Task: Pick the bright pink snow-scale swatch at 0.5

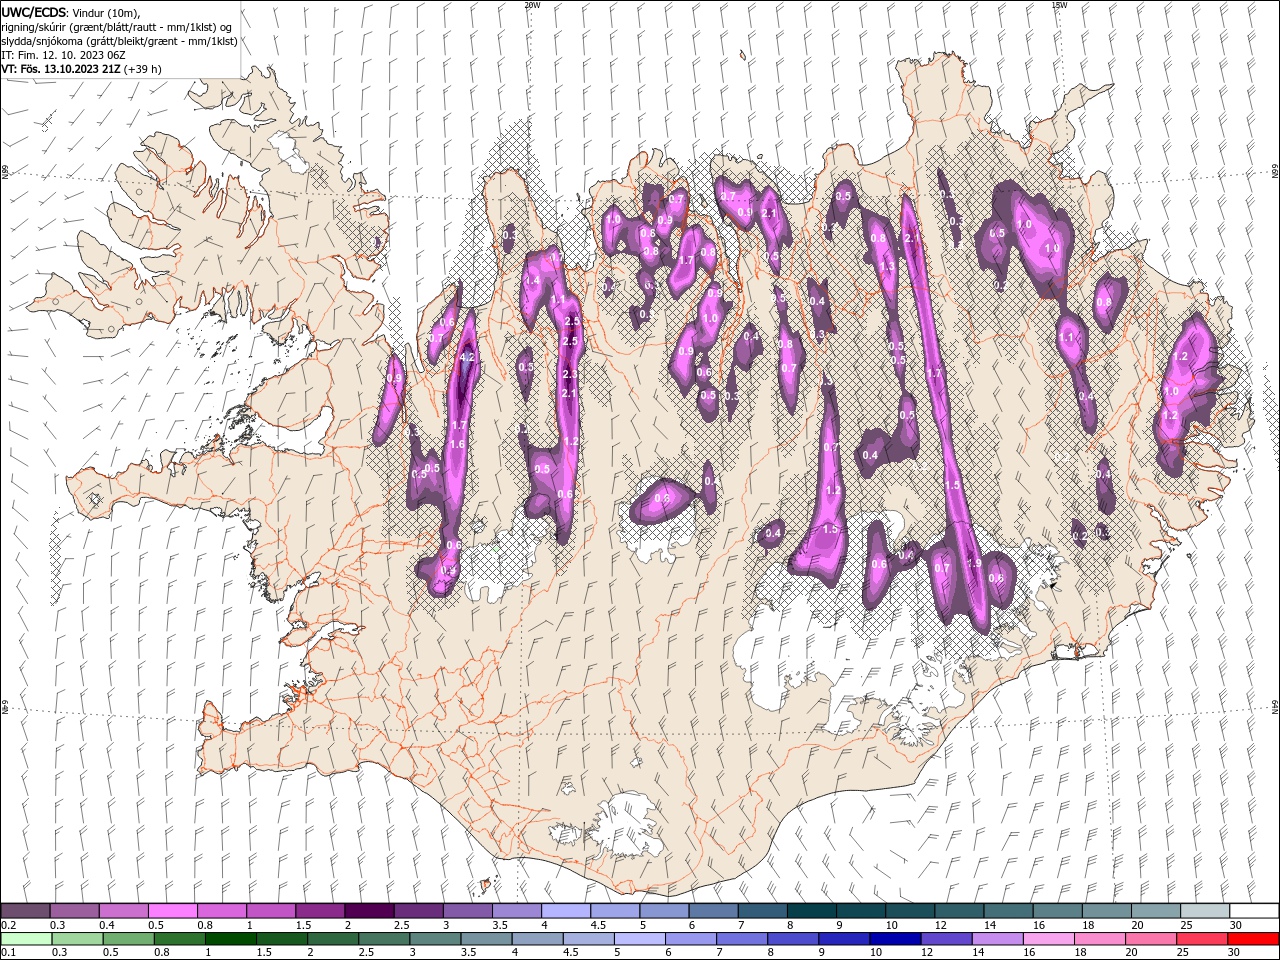Action: coord(172,910)
